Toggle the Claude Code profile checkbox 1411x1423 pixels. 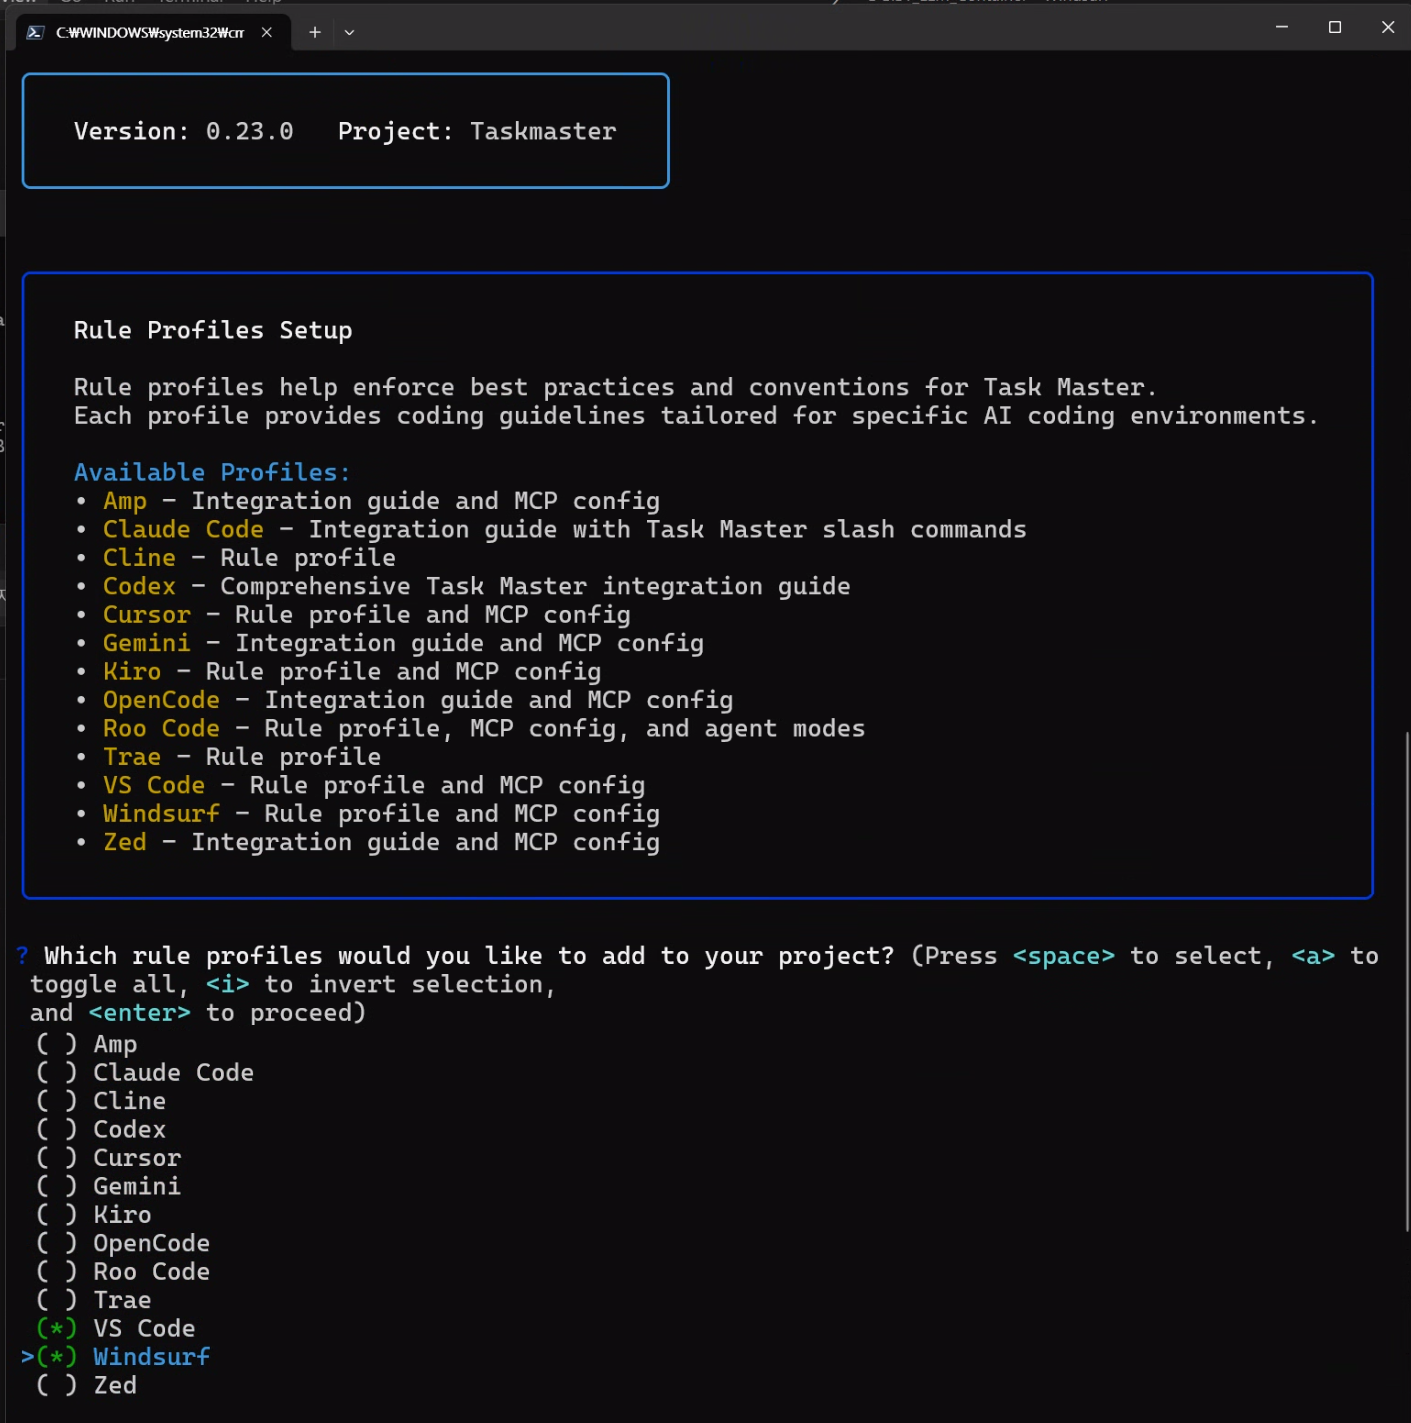click(x=56, y=1073)
